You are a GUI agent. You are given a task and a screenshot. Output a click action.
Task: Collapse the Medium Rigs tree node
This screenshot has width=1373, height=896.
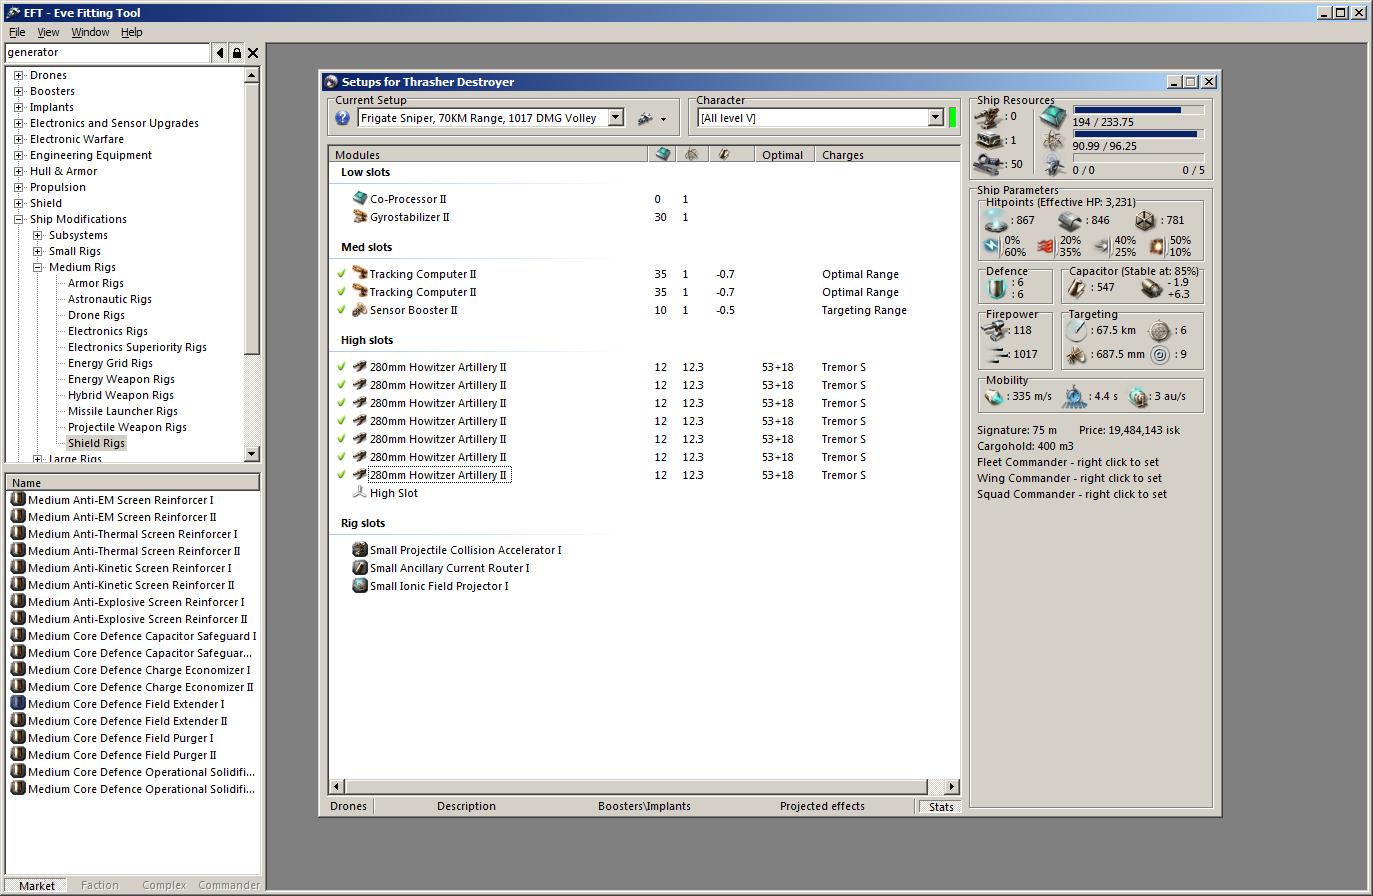point(37,267)
